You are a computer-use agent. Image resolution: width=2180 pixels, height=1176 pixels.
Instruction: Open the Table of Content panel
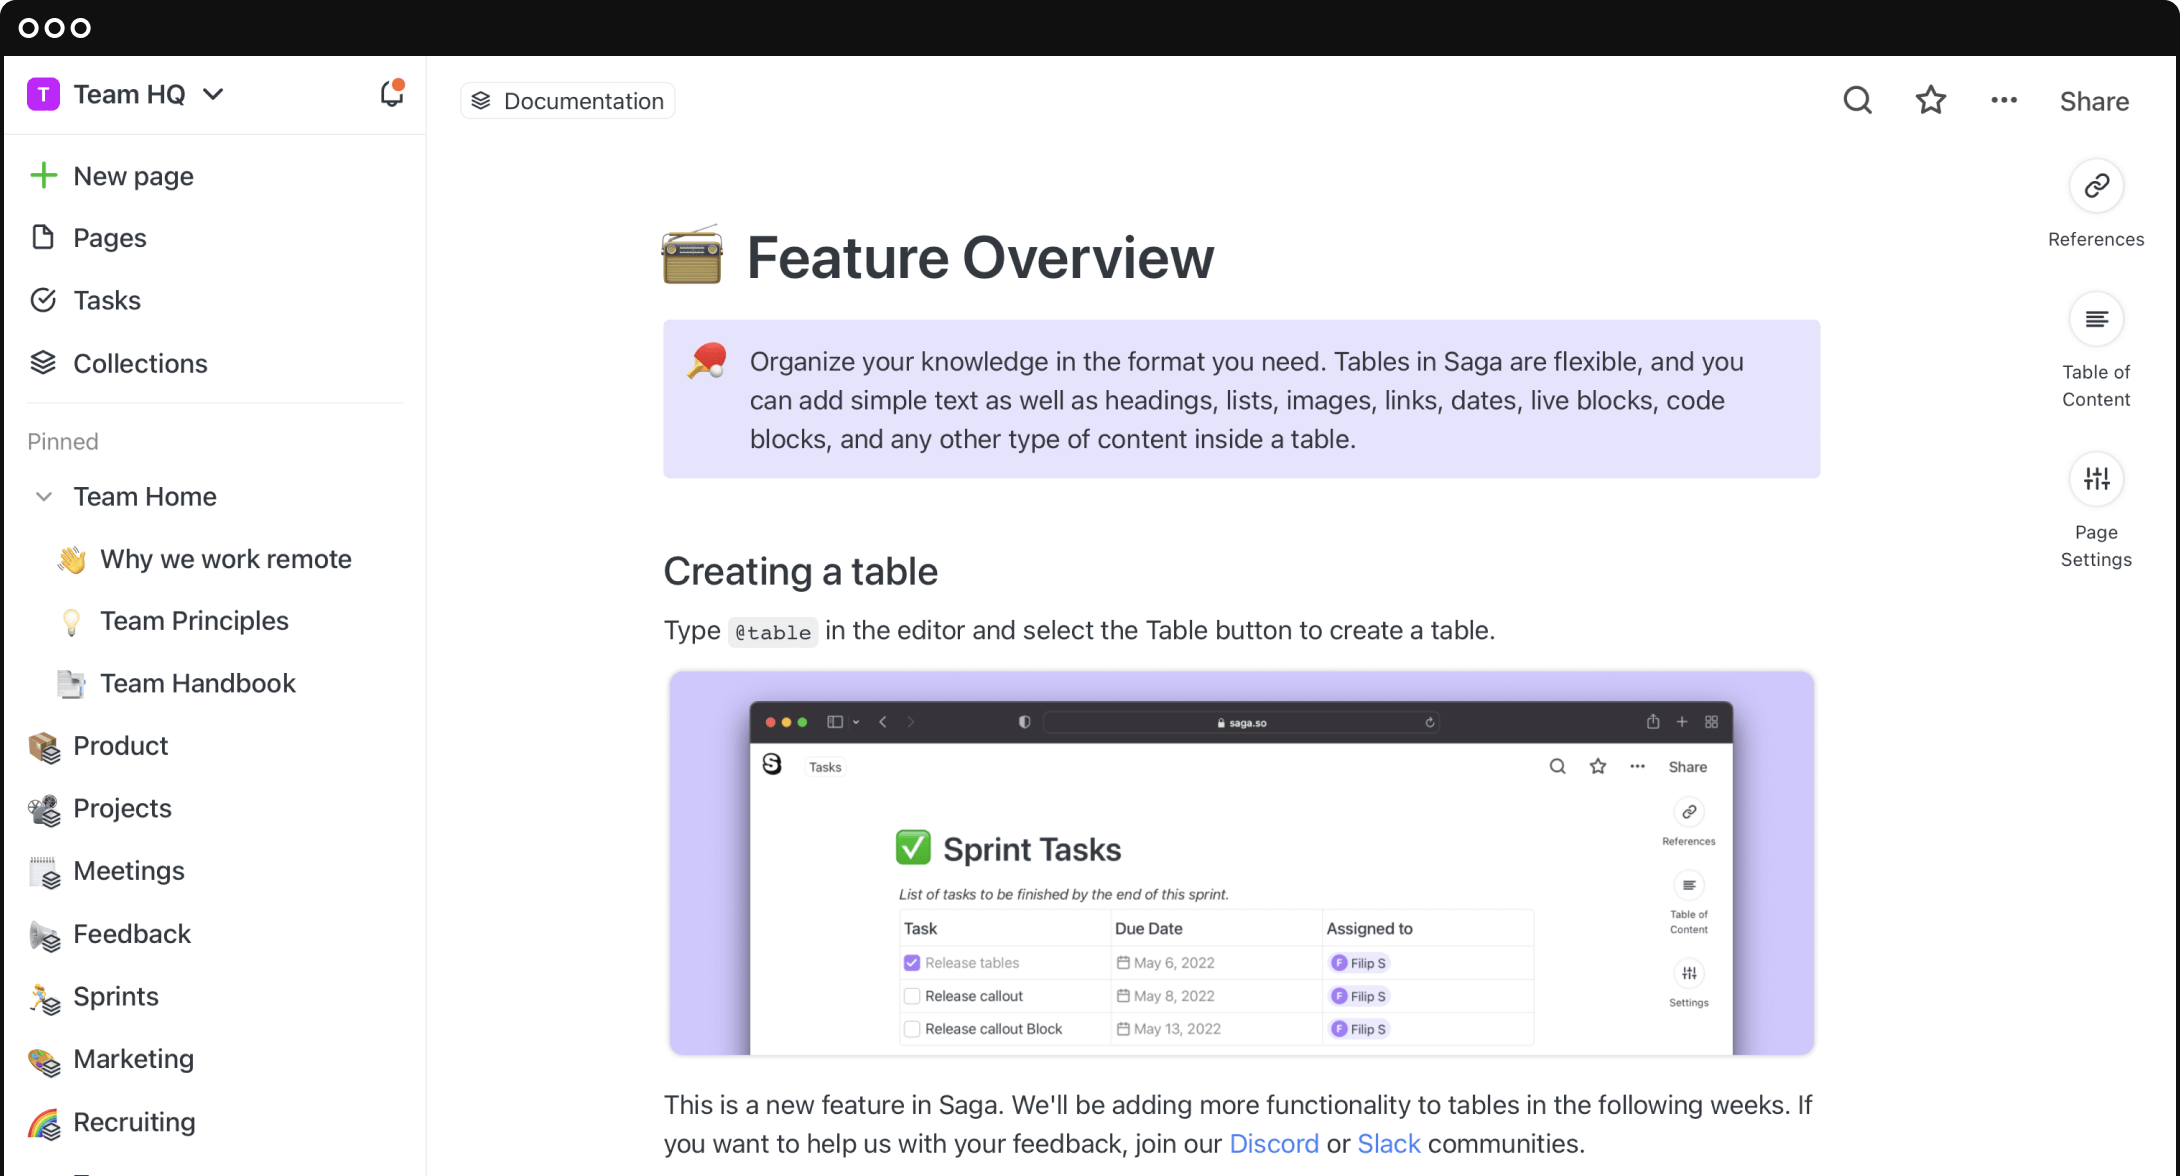point(2096,319)
